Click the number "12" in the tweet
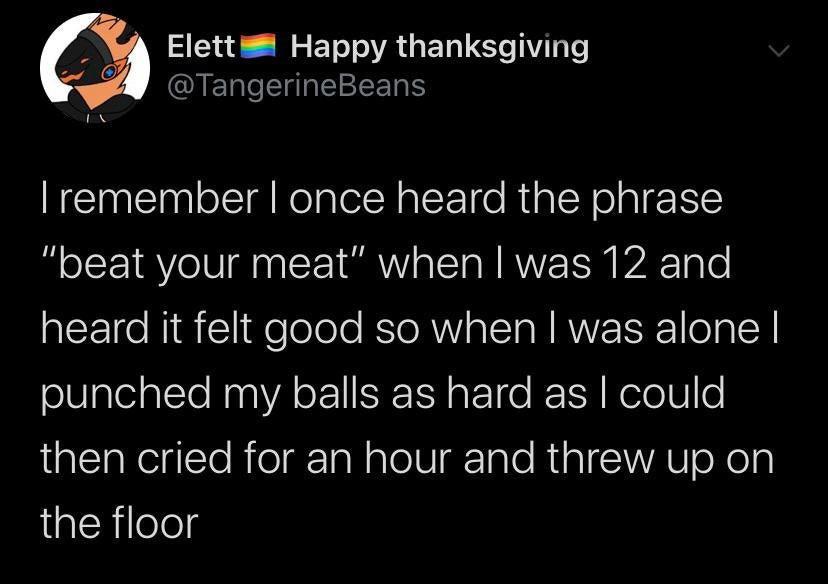This screenshot has height=584, width=828. 618,265
